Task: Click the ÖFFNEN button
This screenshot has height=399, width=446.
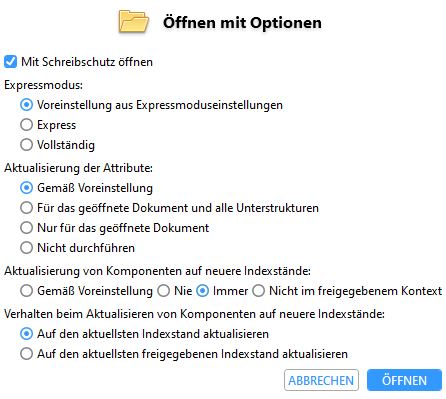Action: point(404,380)
